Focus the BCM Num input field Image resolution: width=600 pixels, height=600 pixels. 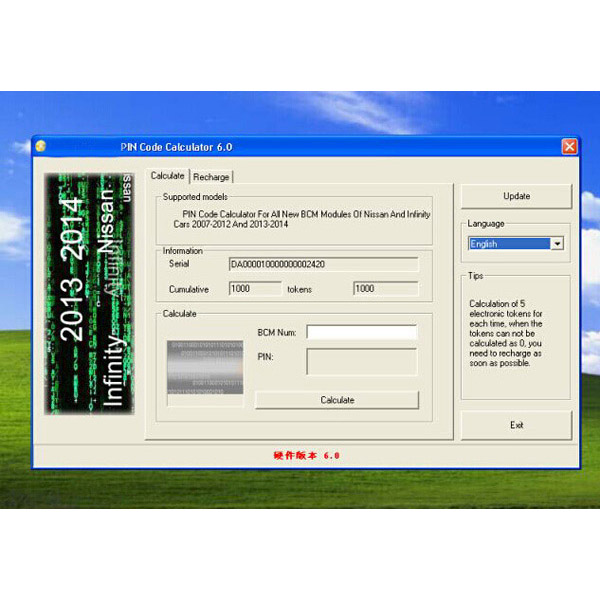pyautogui.click(x=361, y=332)
